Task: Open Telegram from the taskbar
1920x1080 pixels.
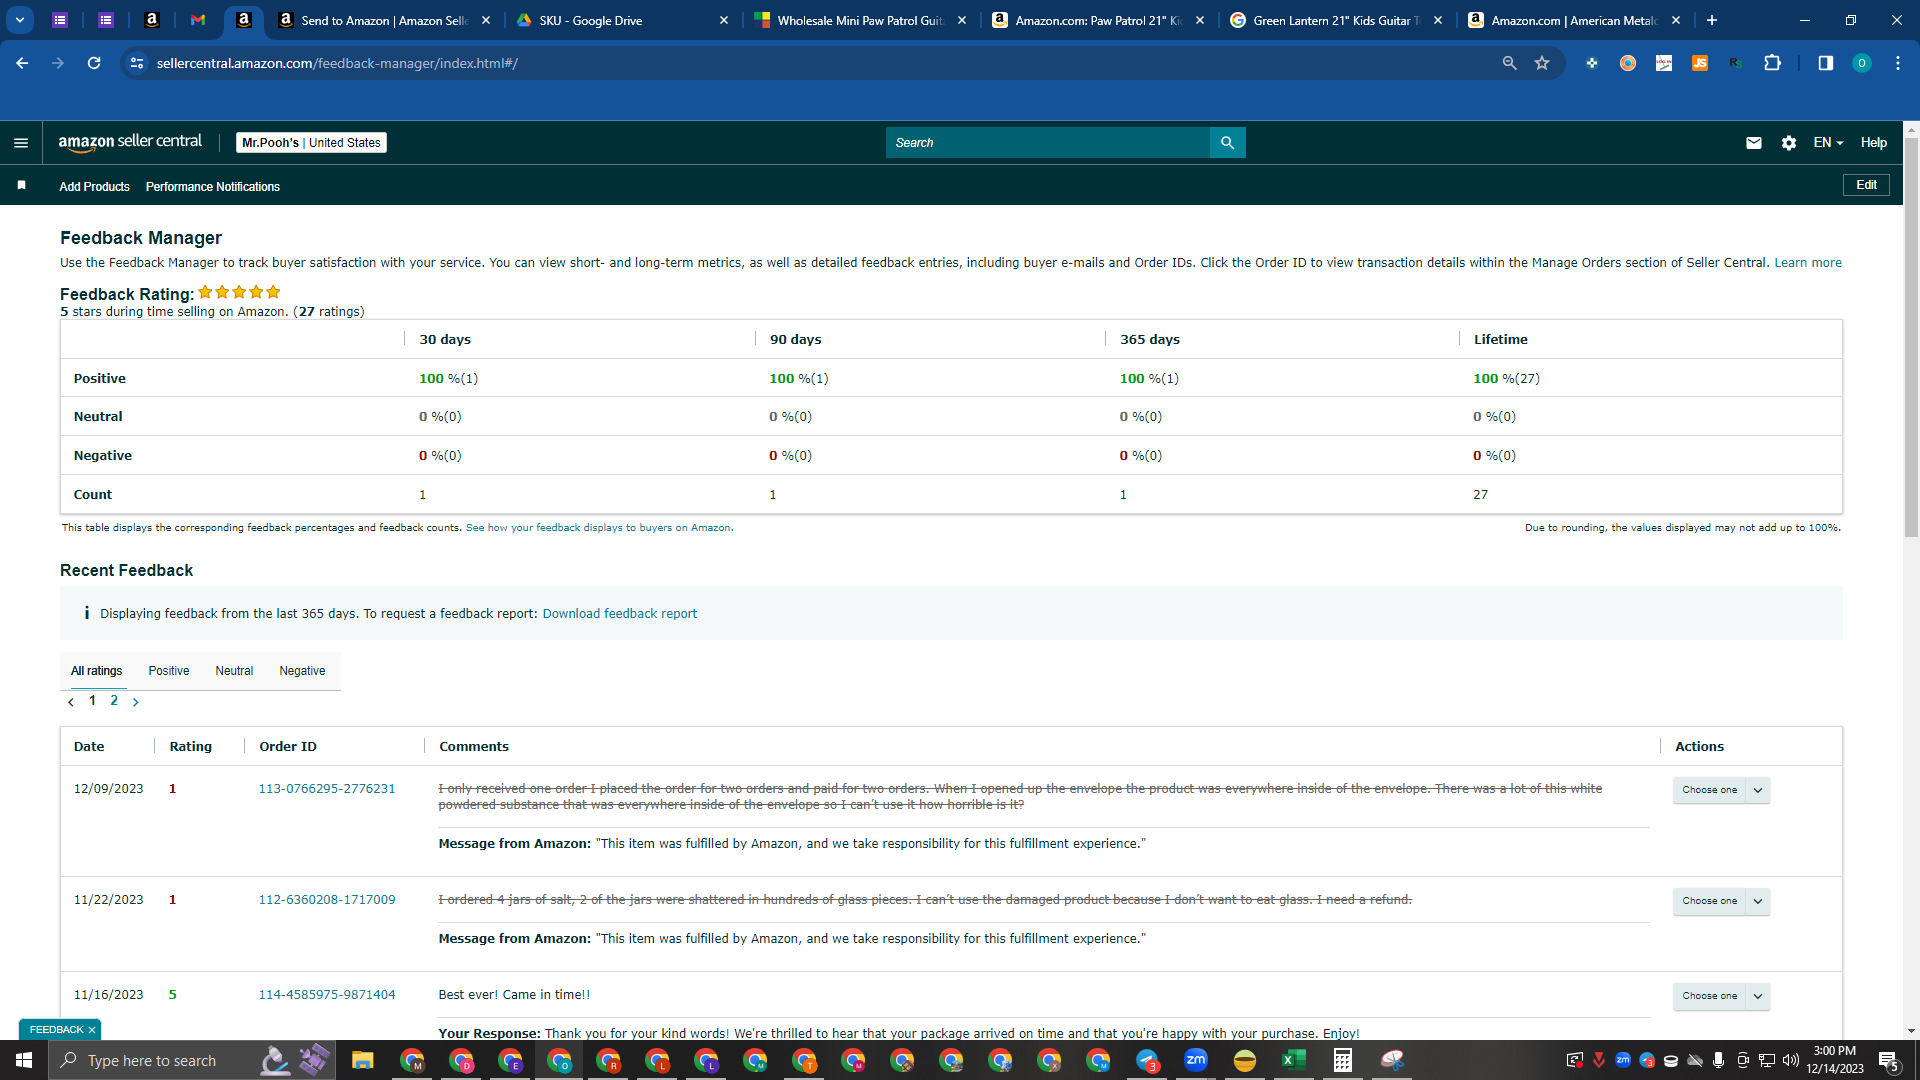Action: click(x=1147, y=1060)
